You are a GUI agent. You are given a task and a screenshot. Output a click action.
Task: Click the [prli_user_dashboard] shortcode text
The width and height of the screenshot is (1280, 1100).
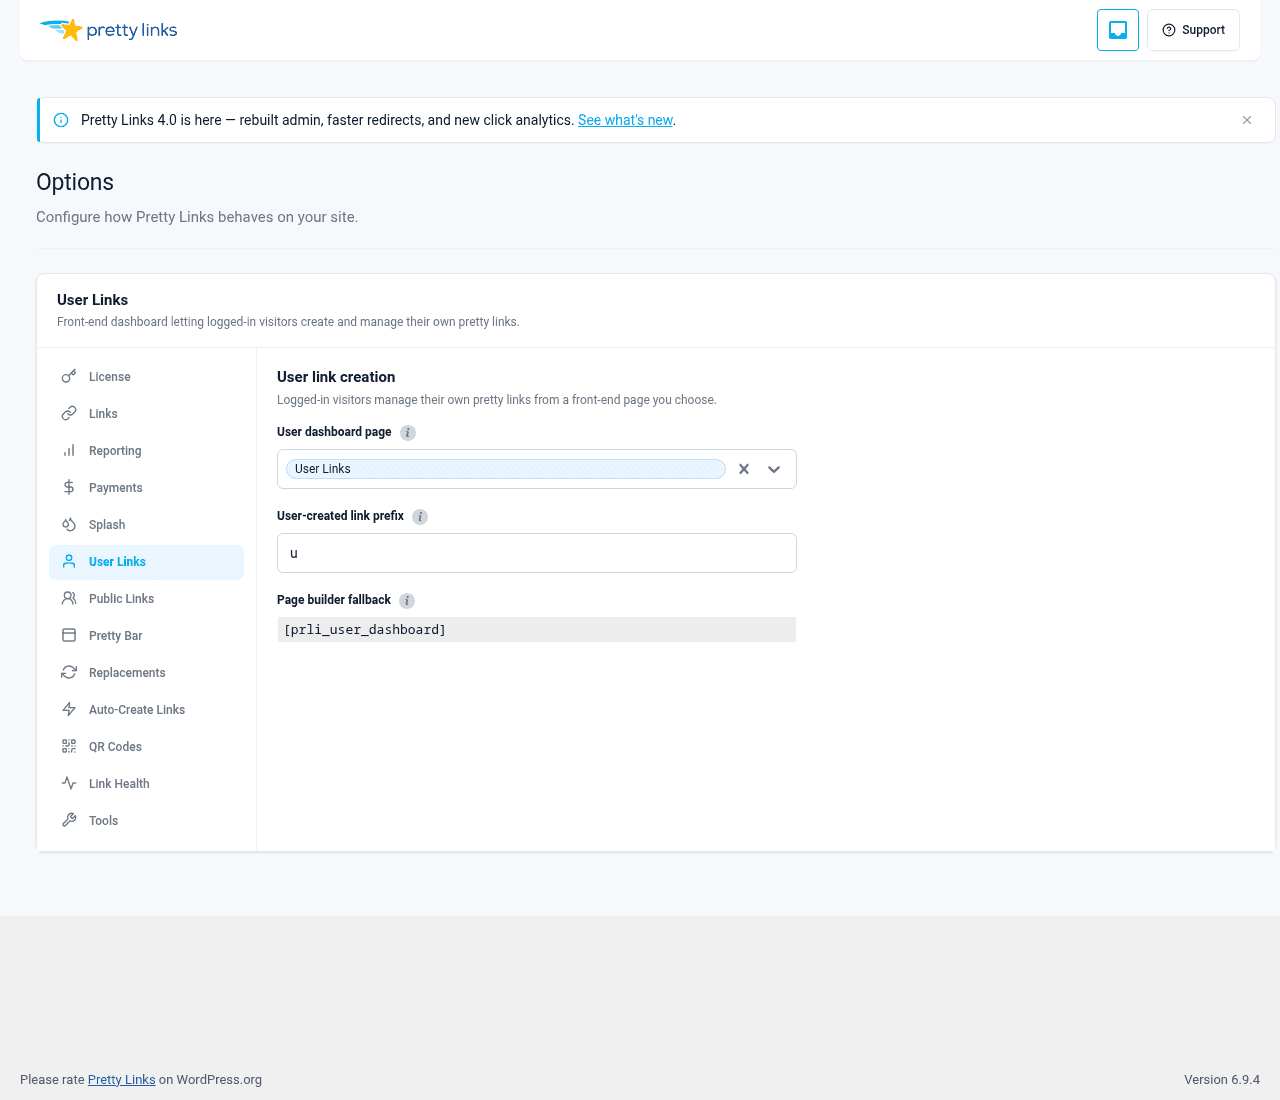[x=365, y=630]
